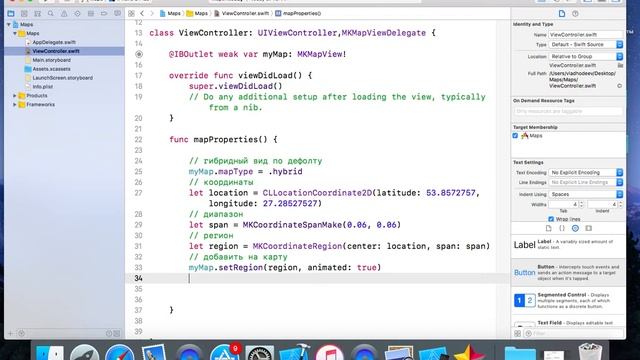Open the Find navigator magnifier icon
This screenshot has width=640, height=360.
point(51,13)
